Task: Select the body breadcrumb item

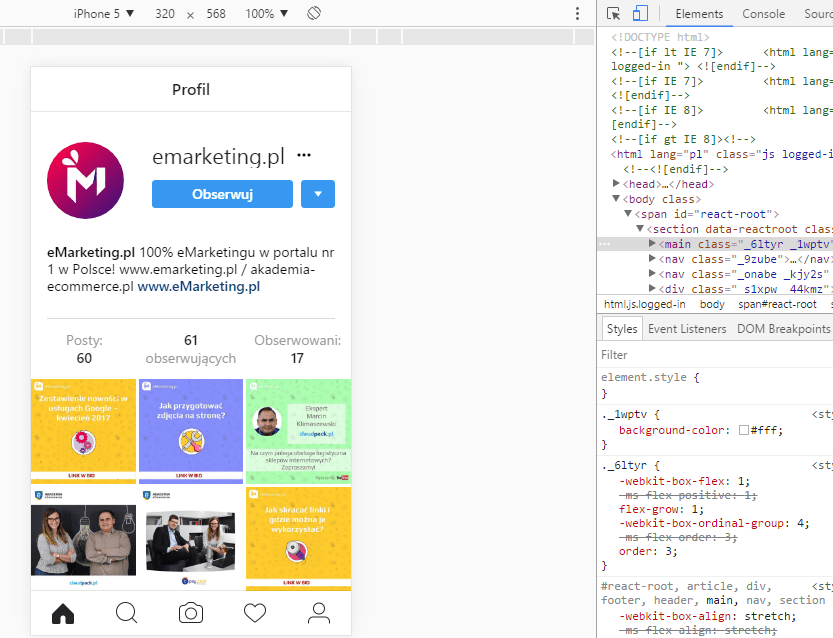Action: tap(712, 304)
